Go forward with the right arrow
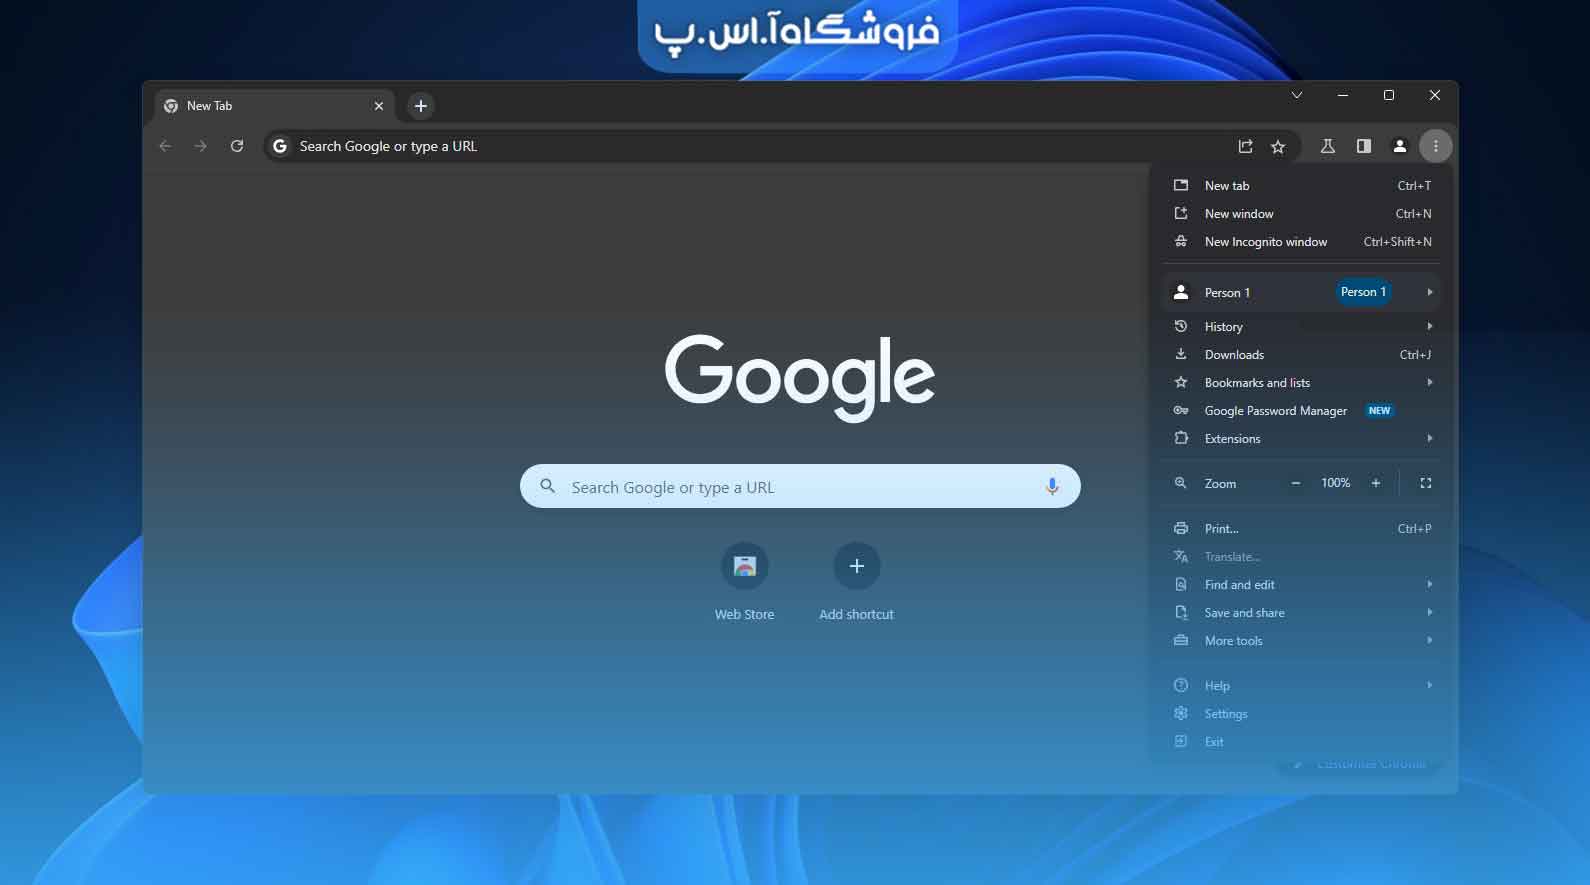 click(x=201, y=146)
